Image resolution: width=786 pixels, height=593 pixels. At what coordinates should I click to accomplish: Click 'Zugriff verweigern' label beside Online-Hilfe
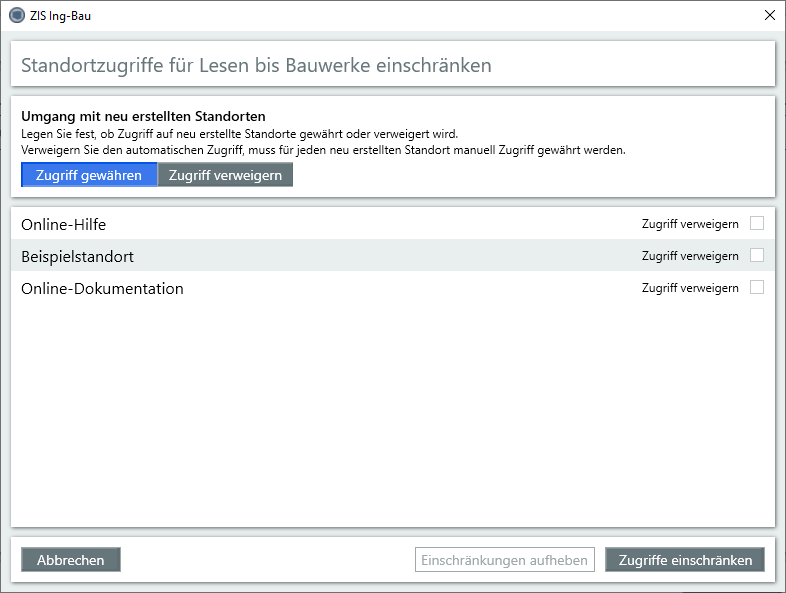click(690, 224)
